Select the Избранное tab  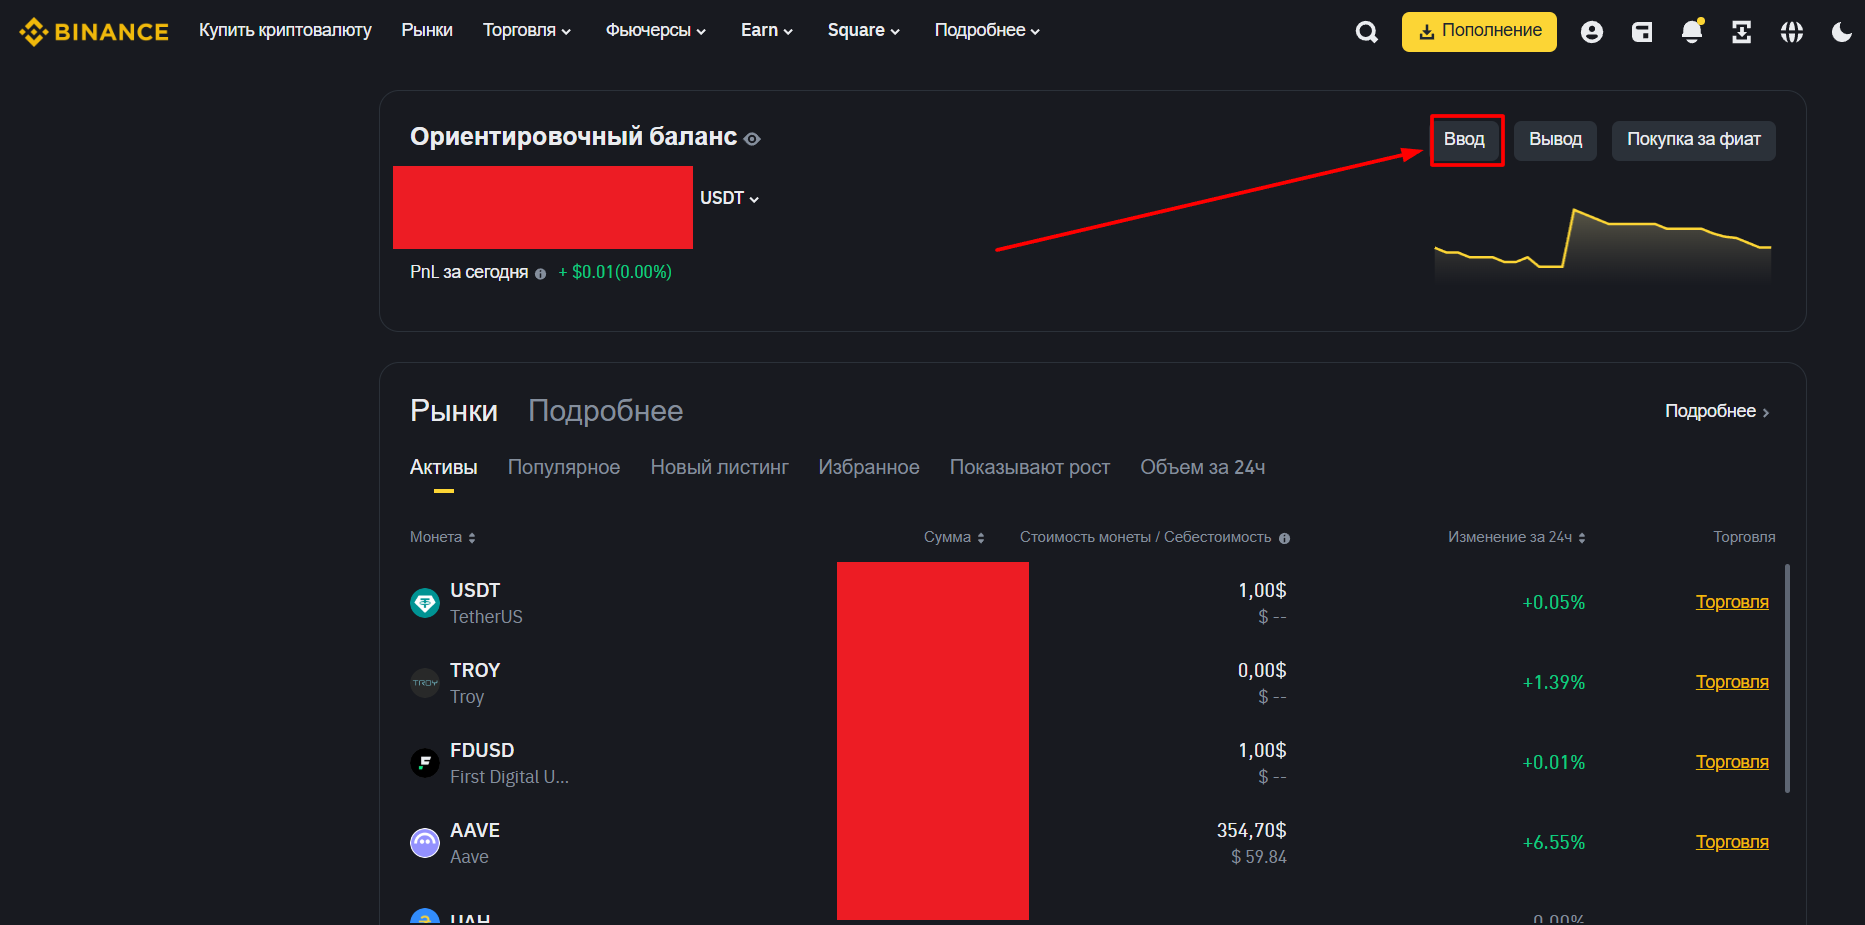coord(869,467)
